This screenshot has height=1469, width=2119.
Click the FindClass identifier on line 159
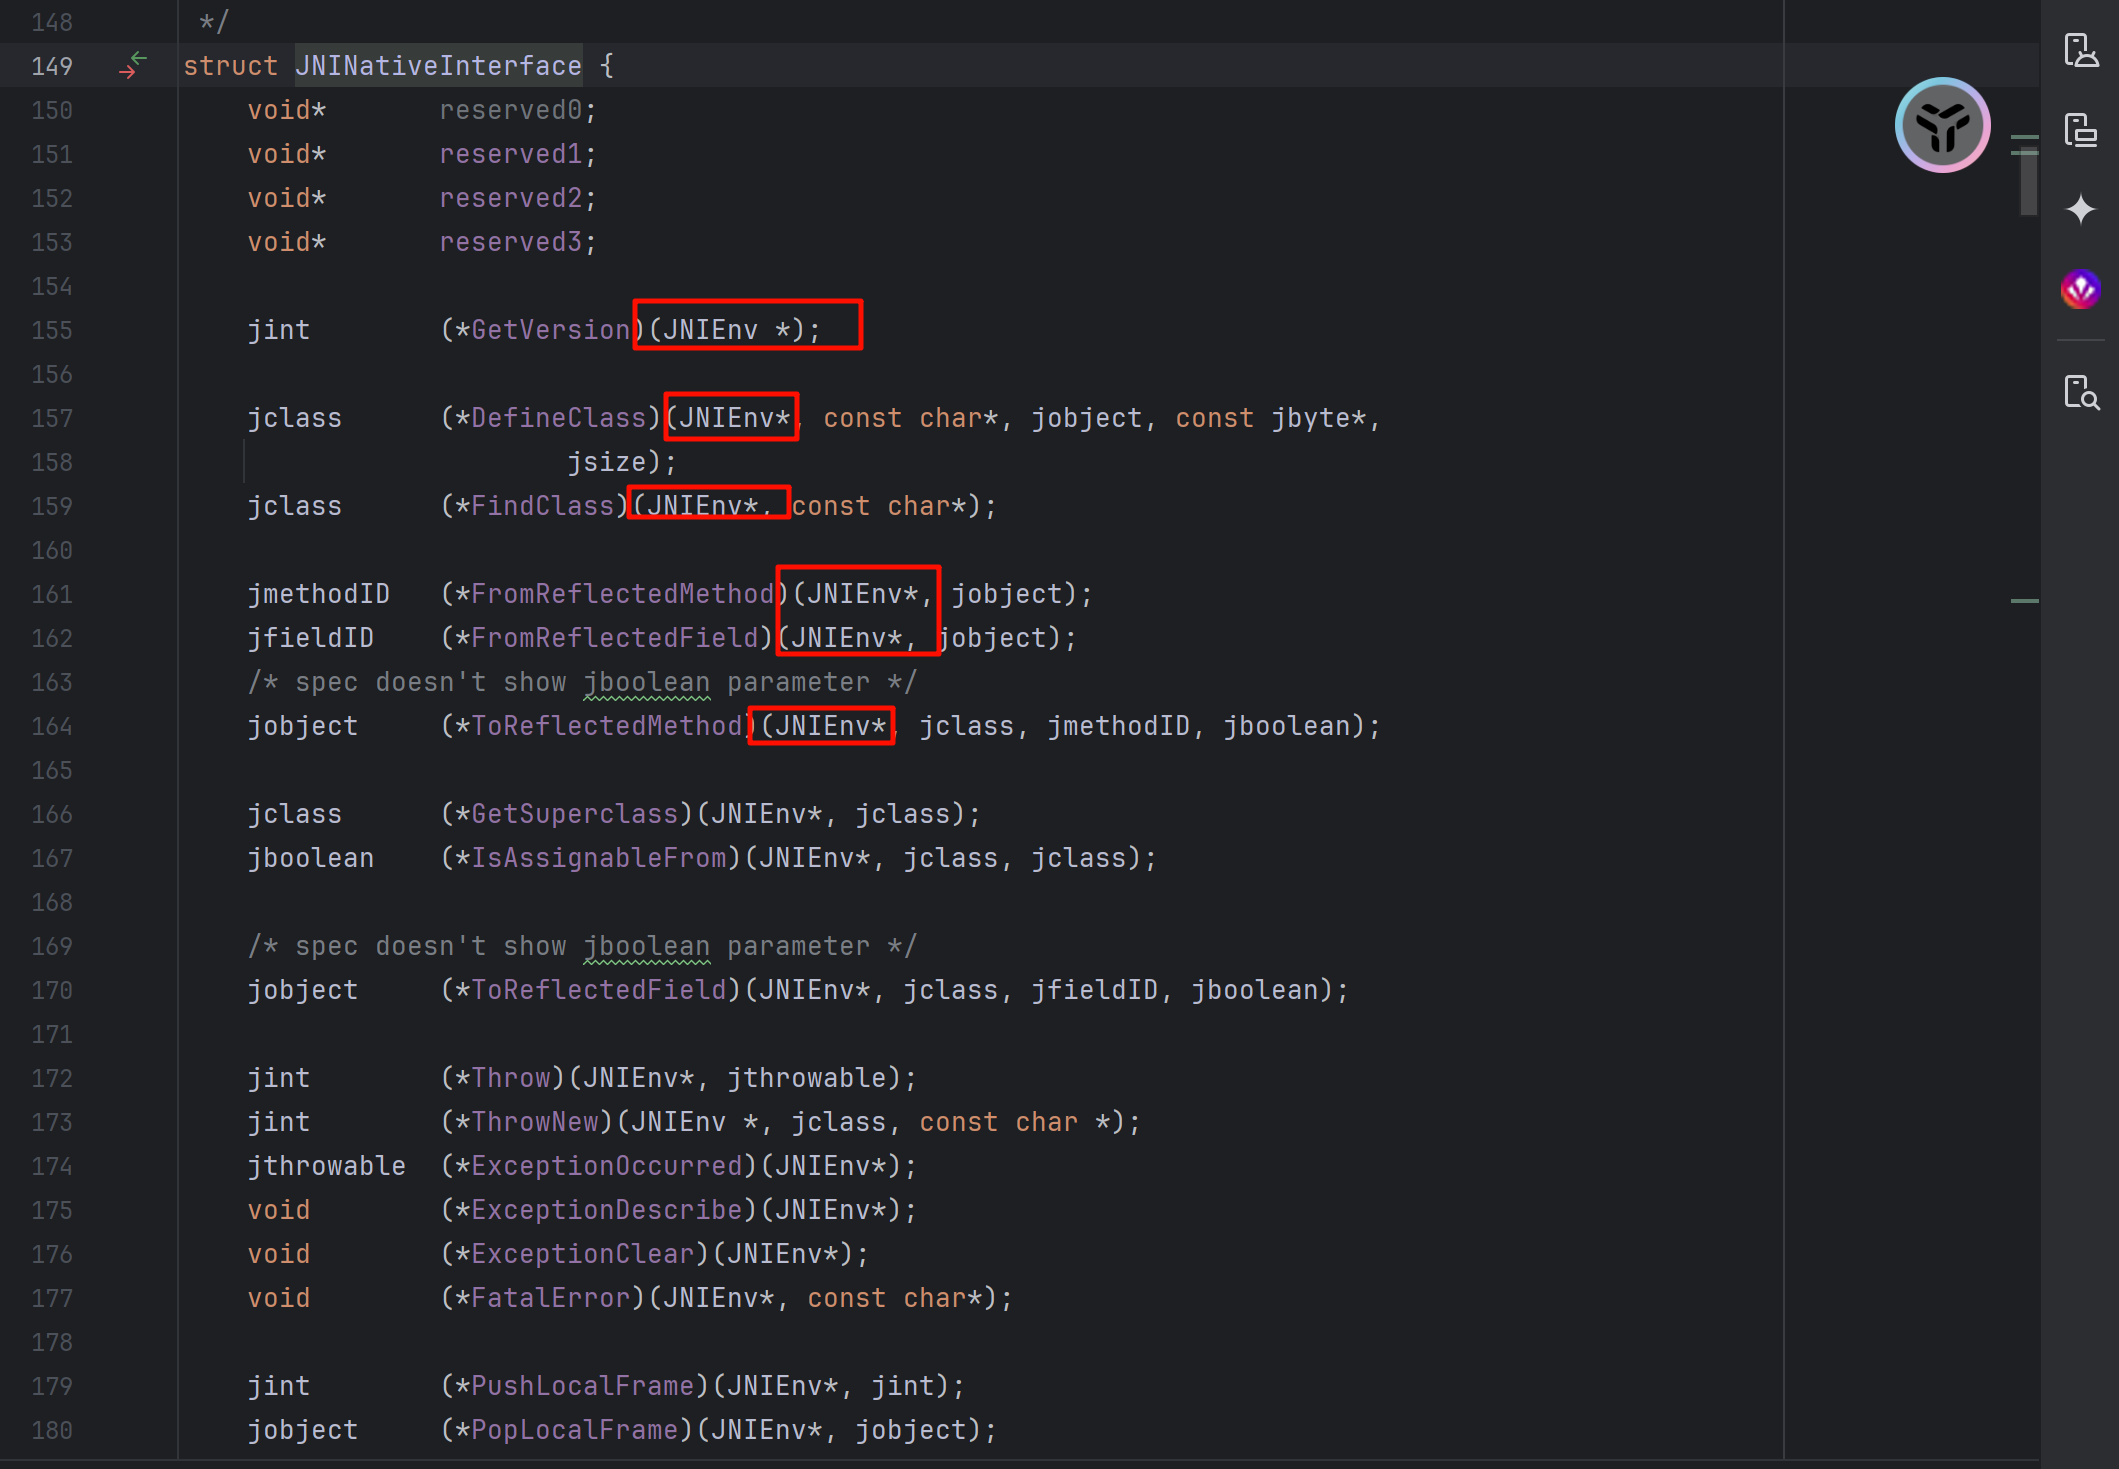click(542, 506)
